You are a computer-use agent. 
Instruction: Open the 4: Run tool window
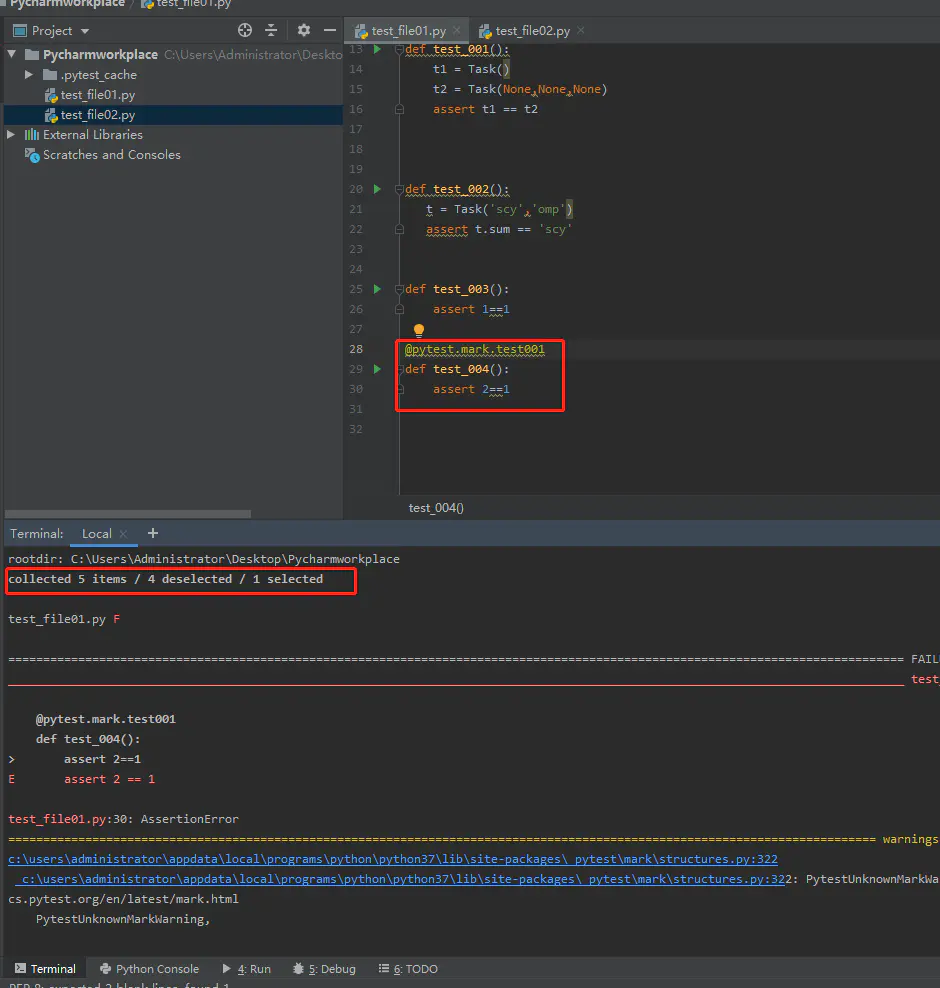pos(246,968)
